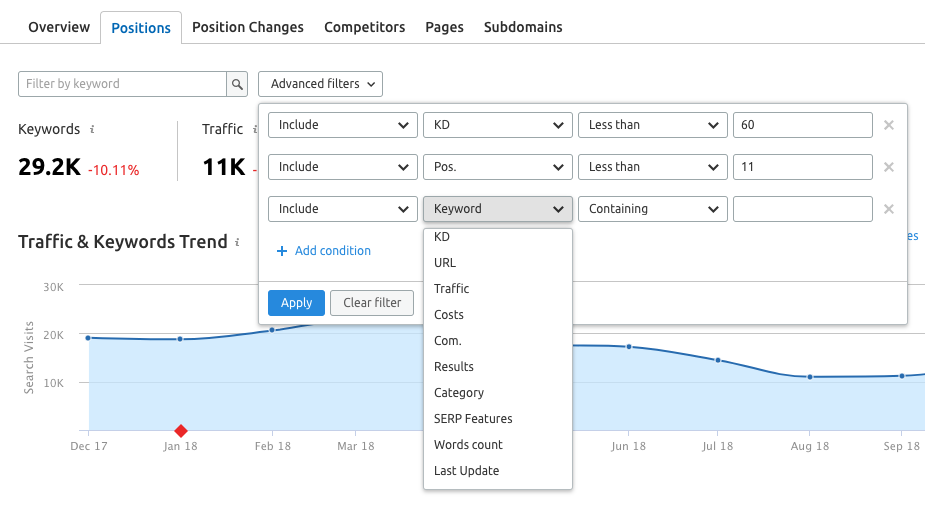The image size is (925, 505).
Task: Open the Competitors tab
Action: click(365, 27)
